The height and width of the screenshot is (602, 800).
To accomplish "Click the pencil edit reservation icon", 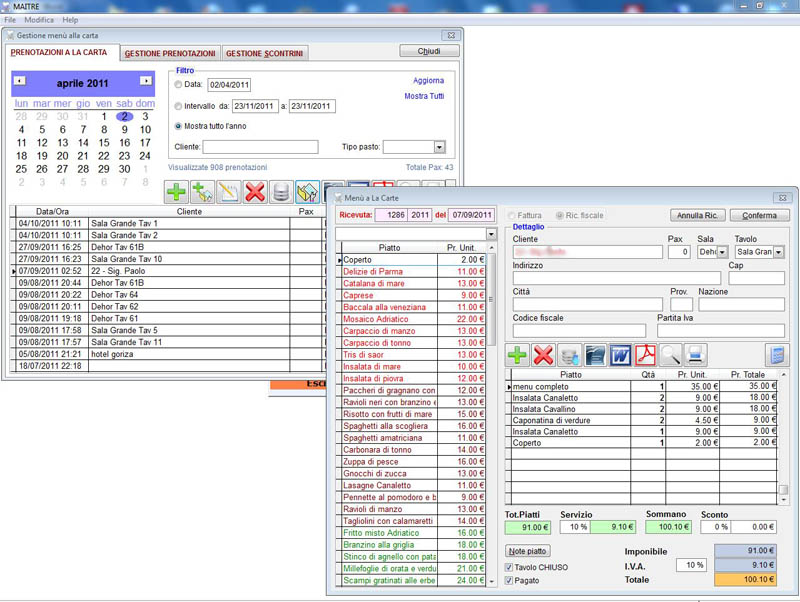I will pos(229,191).
